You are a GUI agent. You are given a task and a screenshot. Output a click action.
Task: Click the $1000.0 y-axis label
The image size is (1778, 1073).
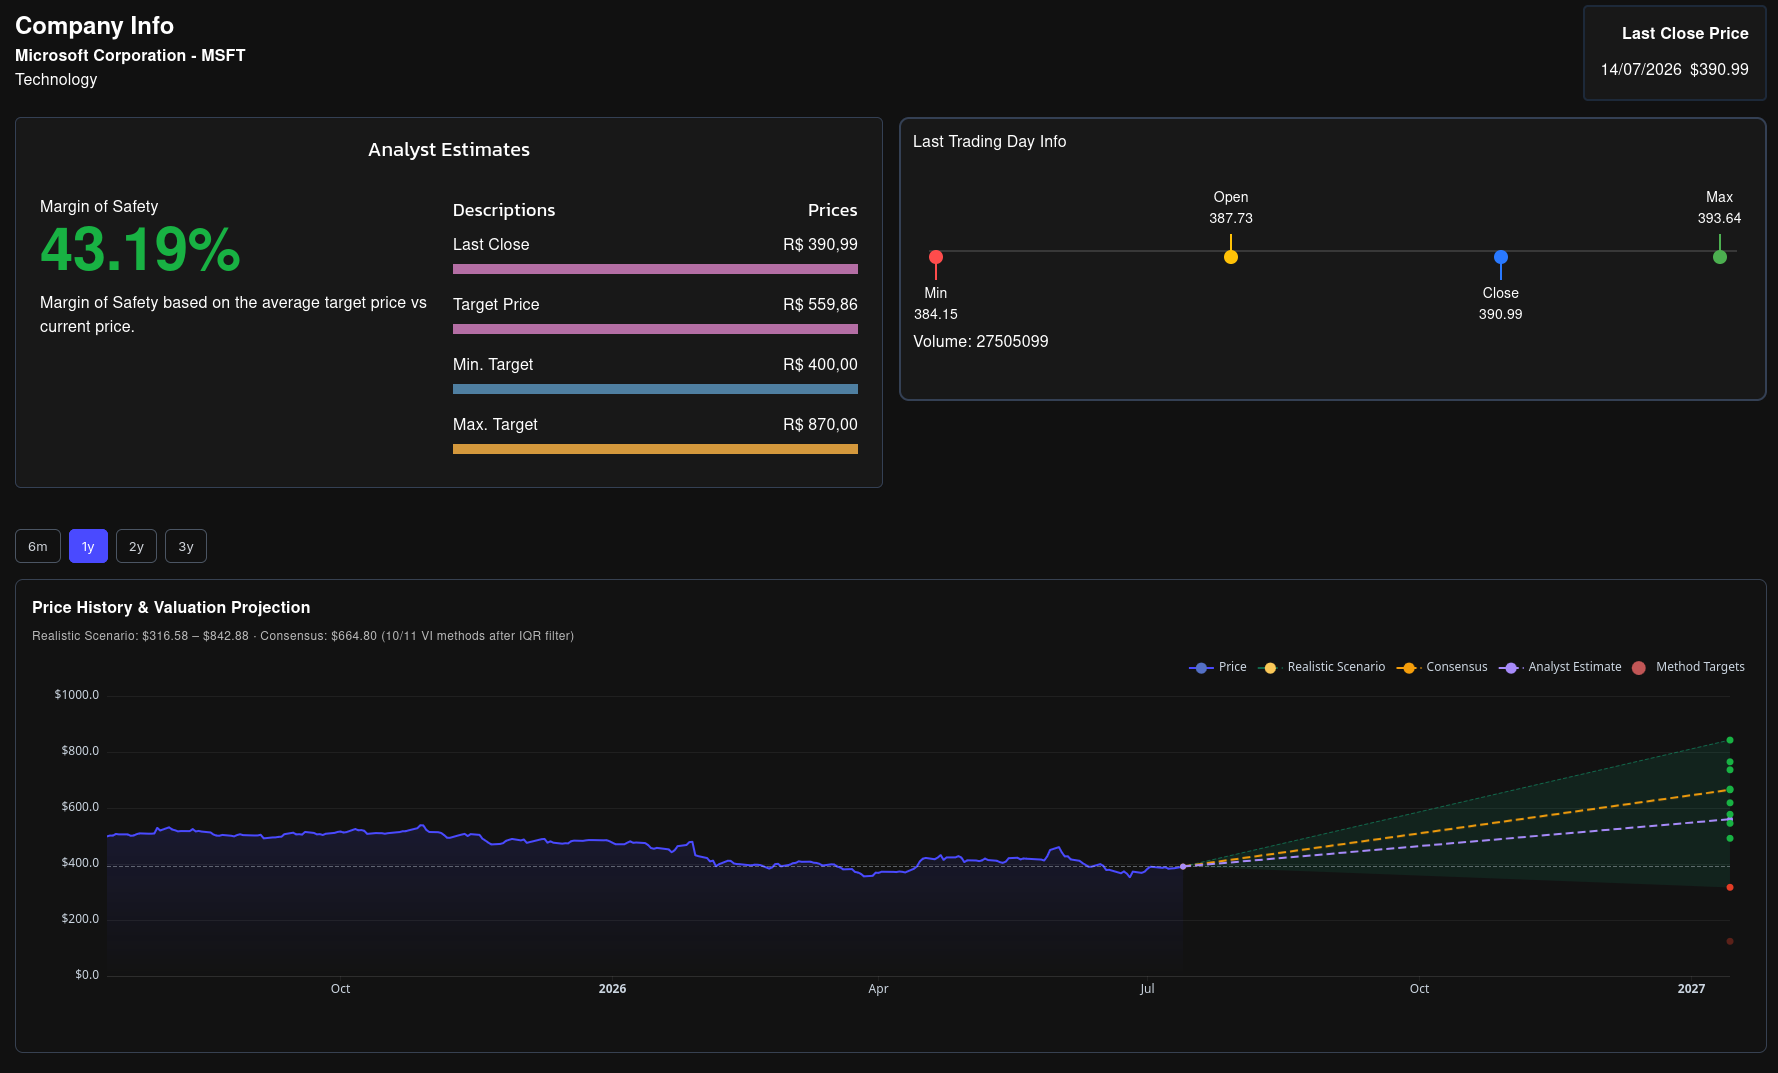click(77, 695)
